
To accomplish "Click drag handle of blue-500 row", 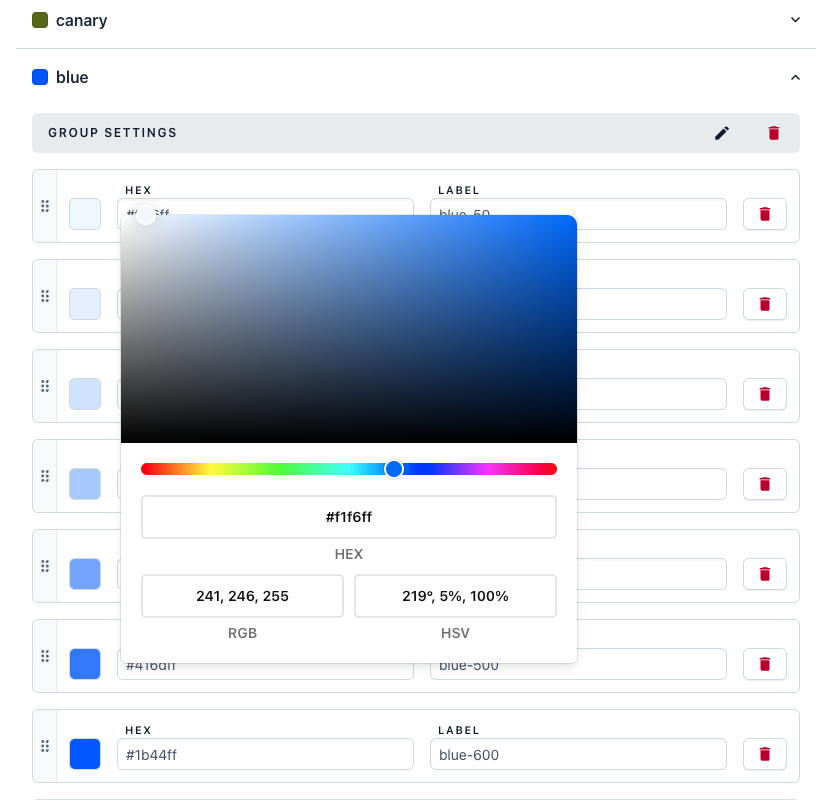I will [45, 656].
